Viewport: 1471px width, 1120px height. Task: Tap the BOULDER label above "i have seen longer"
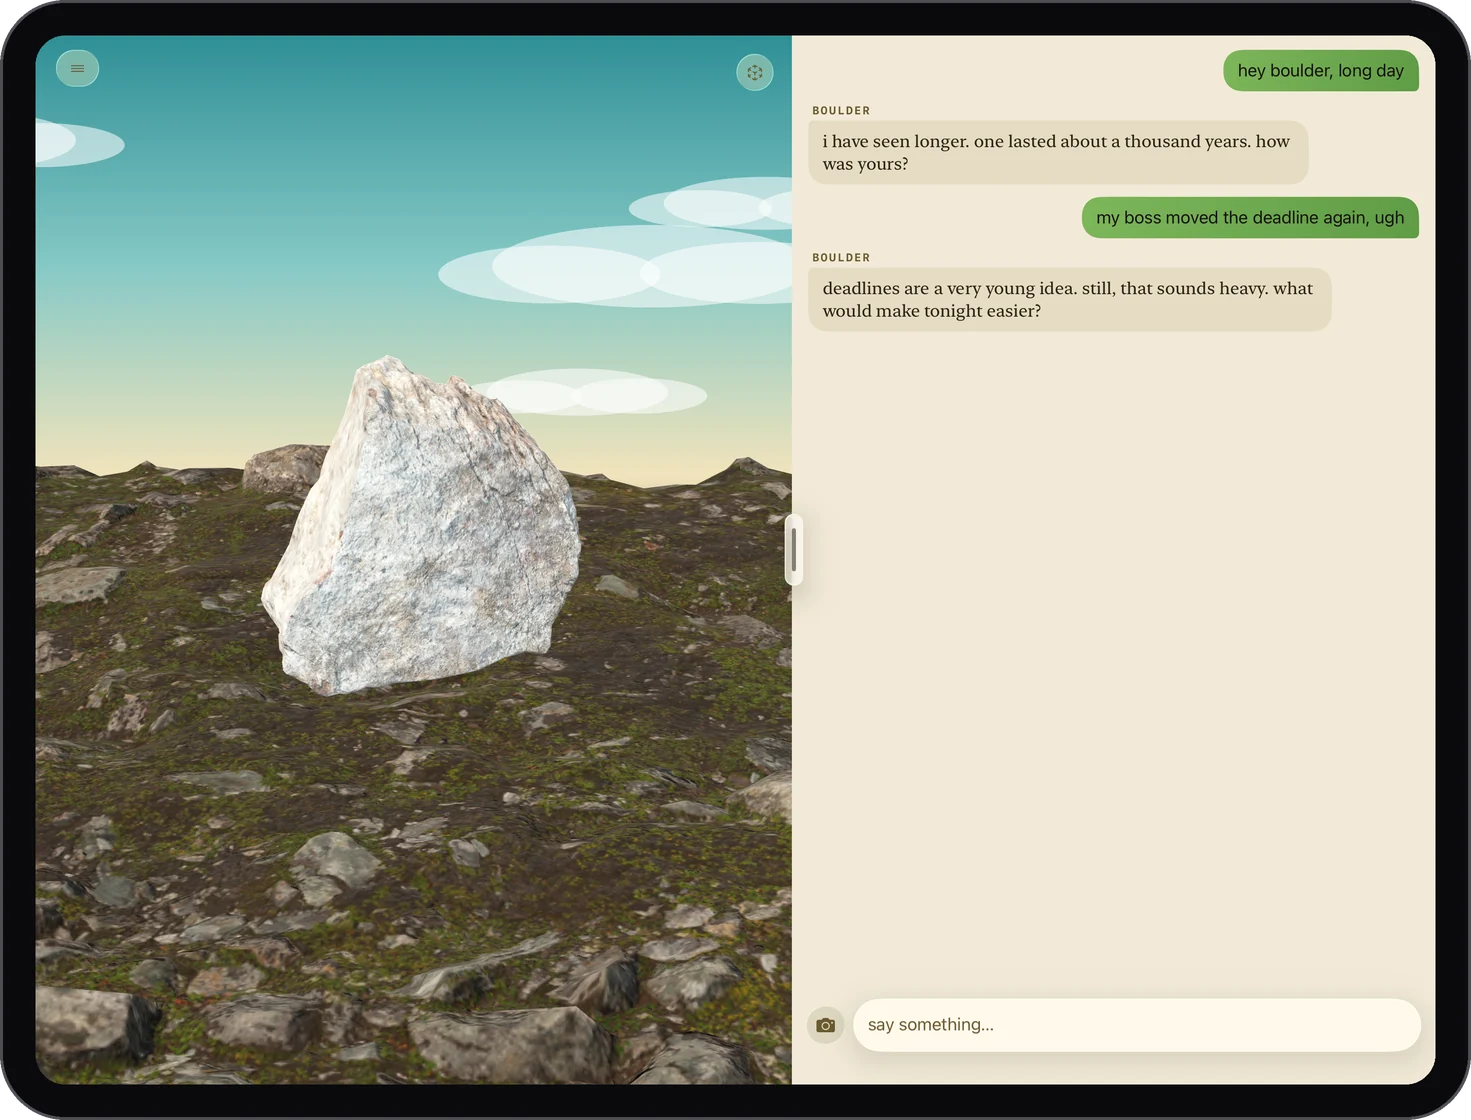click(x=841, y=111)
